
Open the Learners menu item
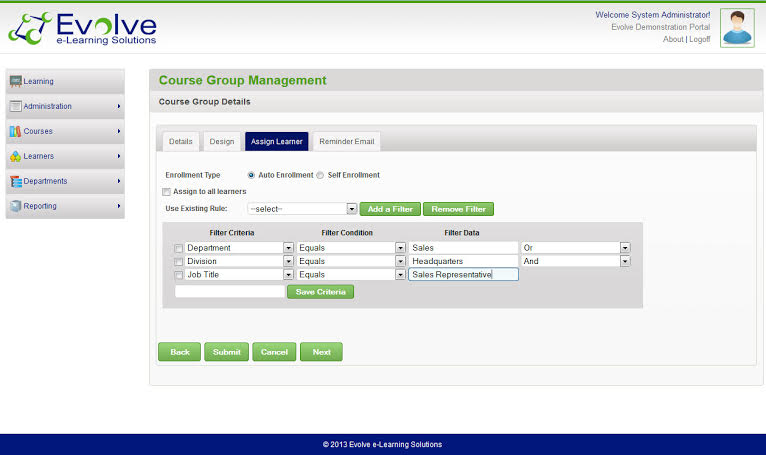tap(65, 156)
